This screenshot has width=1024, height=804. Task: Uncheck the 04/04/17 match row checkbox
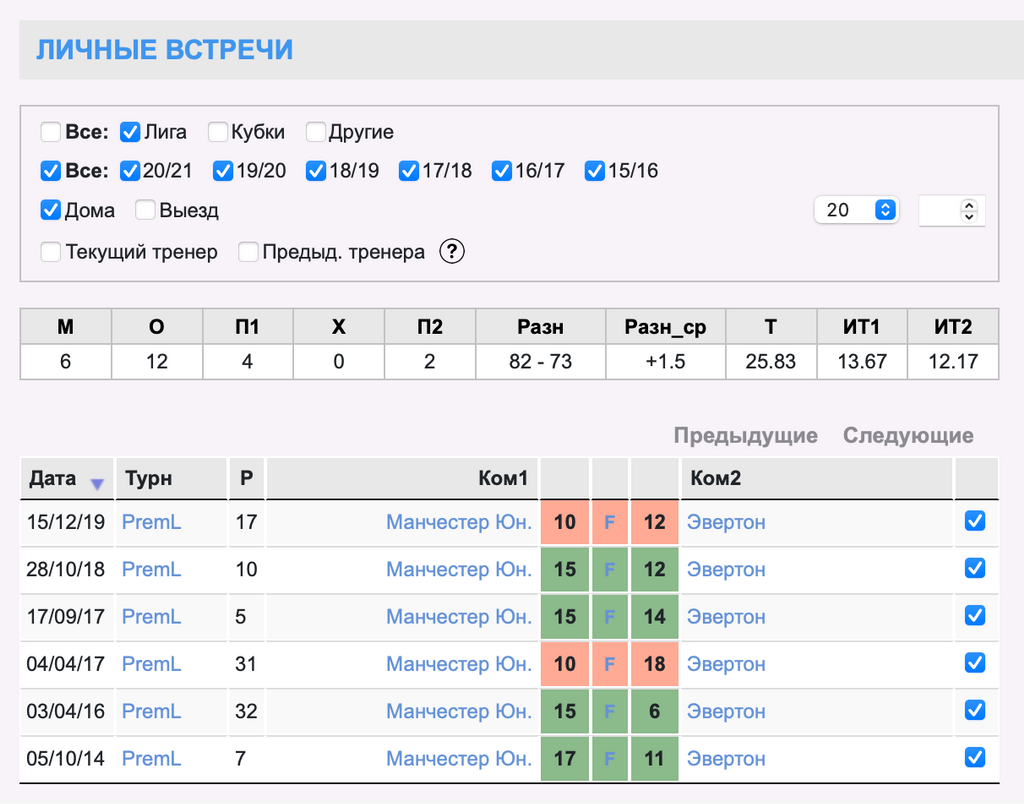pos(975,663)
